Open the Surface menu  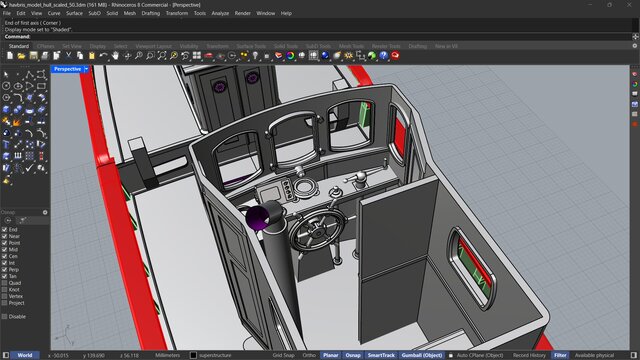[74, 13]
